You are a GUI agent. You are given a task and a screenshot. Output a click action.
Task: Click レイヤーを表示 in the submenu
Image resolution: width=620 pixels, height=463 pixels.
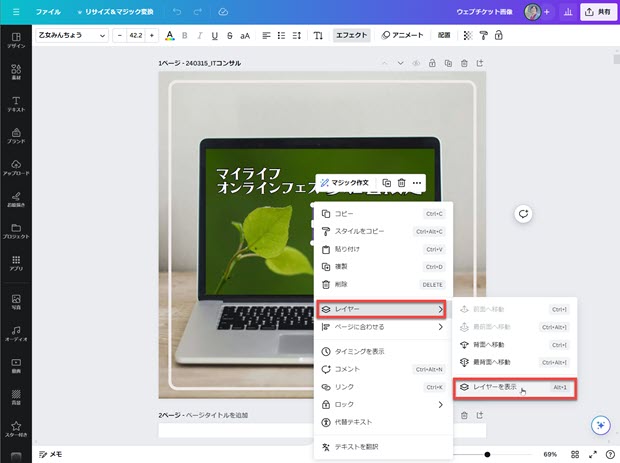tap(495, 386)
